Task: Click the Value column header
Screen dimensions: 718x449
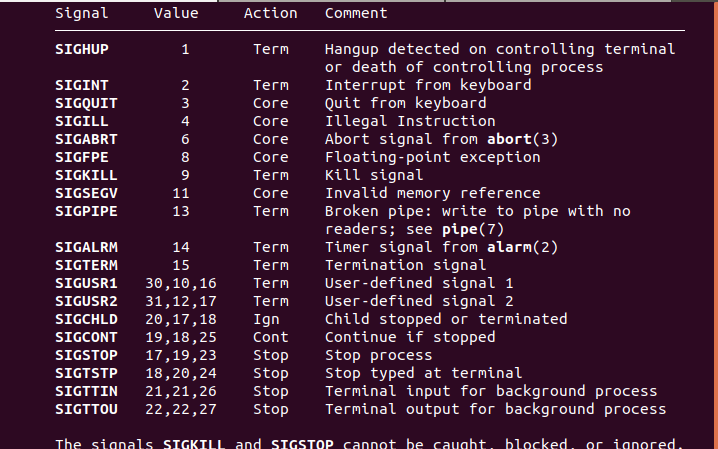Action: click(x=176, y=14)
